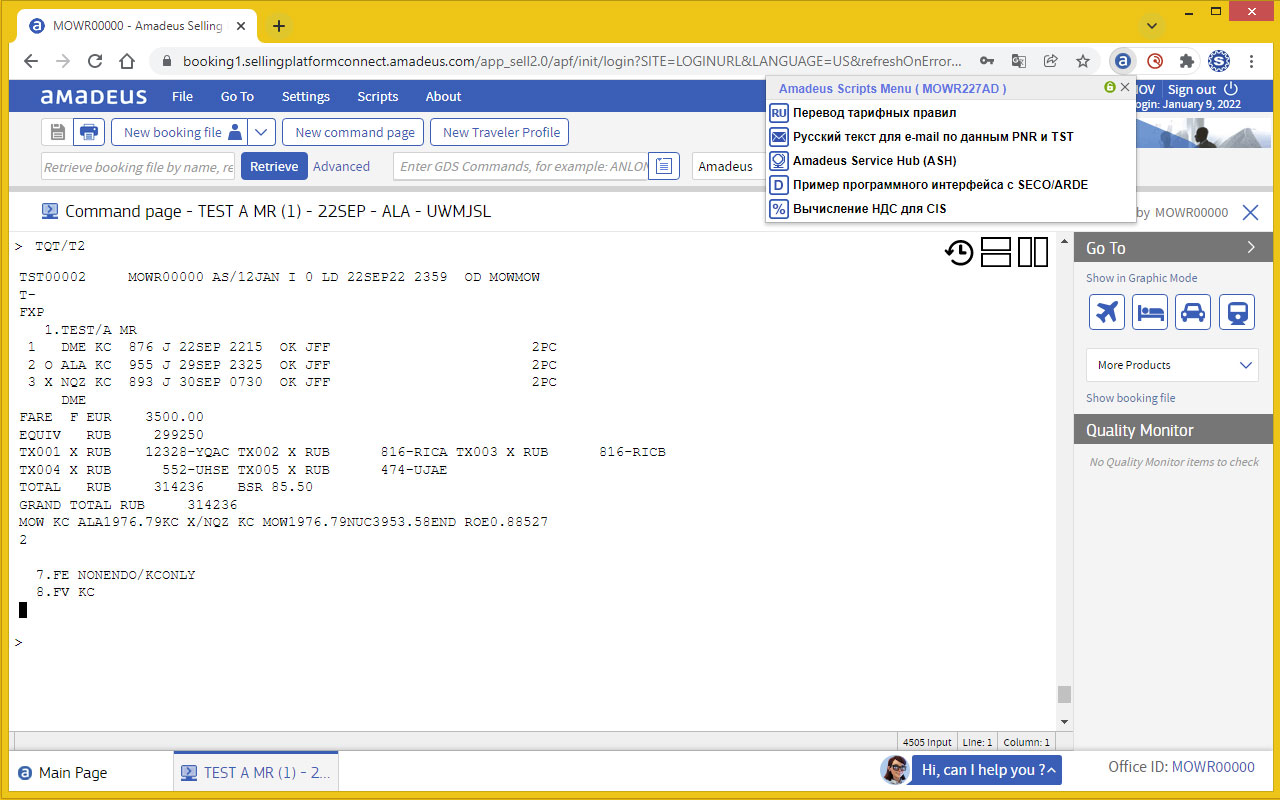Select Русский текст для e-mail script
The width and height of the screenshot is (1280, 800).
[x=933, y=136]
